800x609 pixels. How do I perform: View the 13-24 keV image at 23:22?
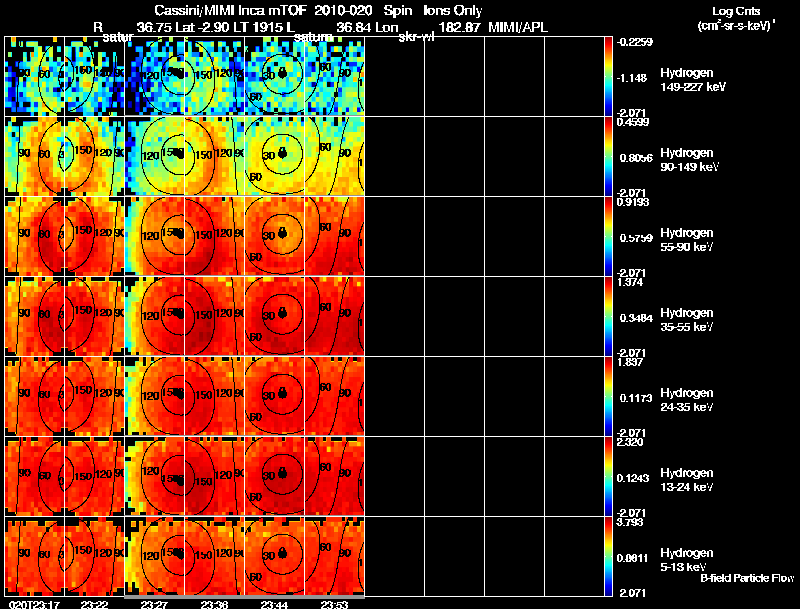pos(94,476)
